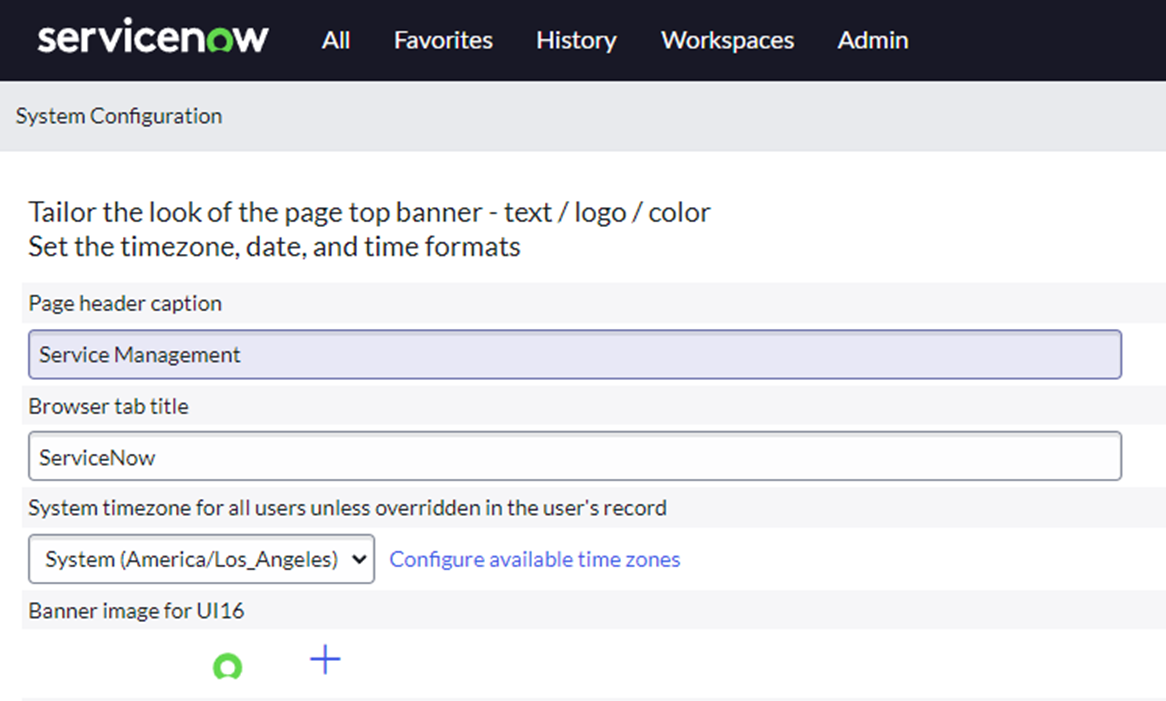Click the Browser tab title label
1166x701 pixels.
108,407
